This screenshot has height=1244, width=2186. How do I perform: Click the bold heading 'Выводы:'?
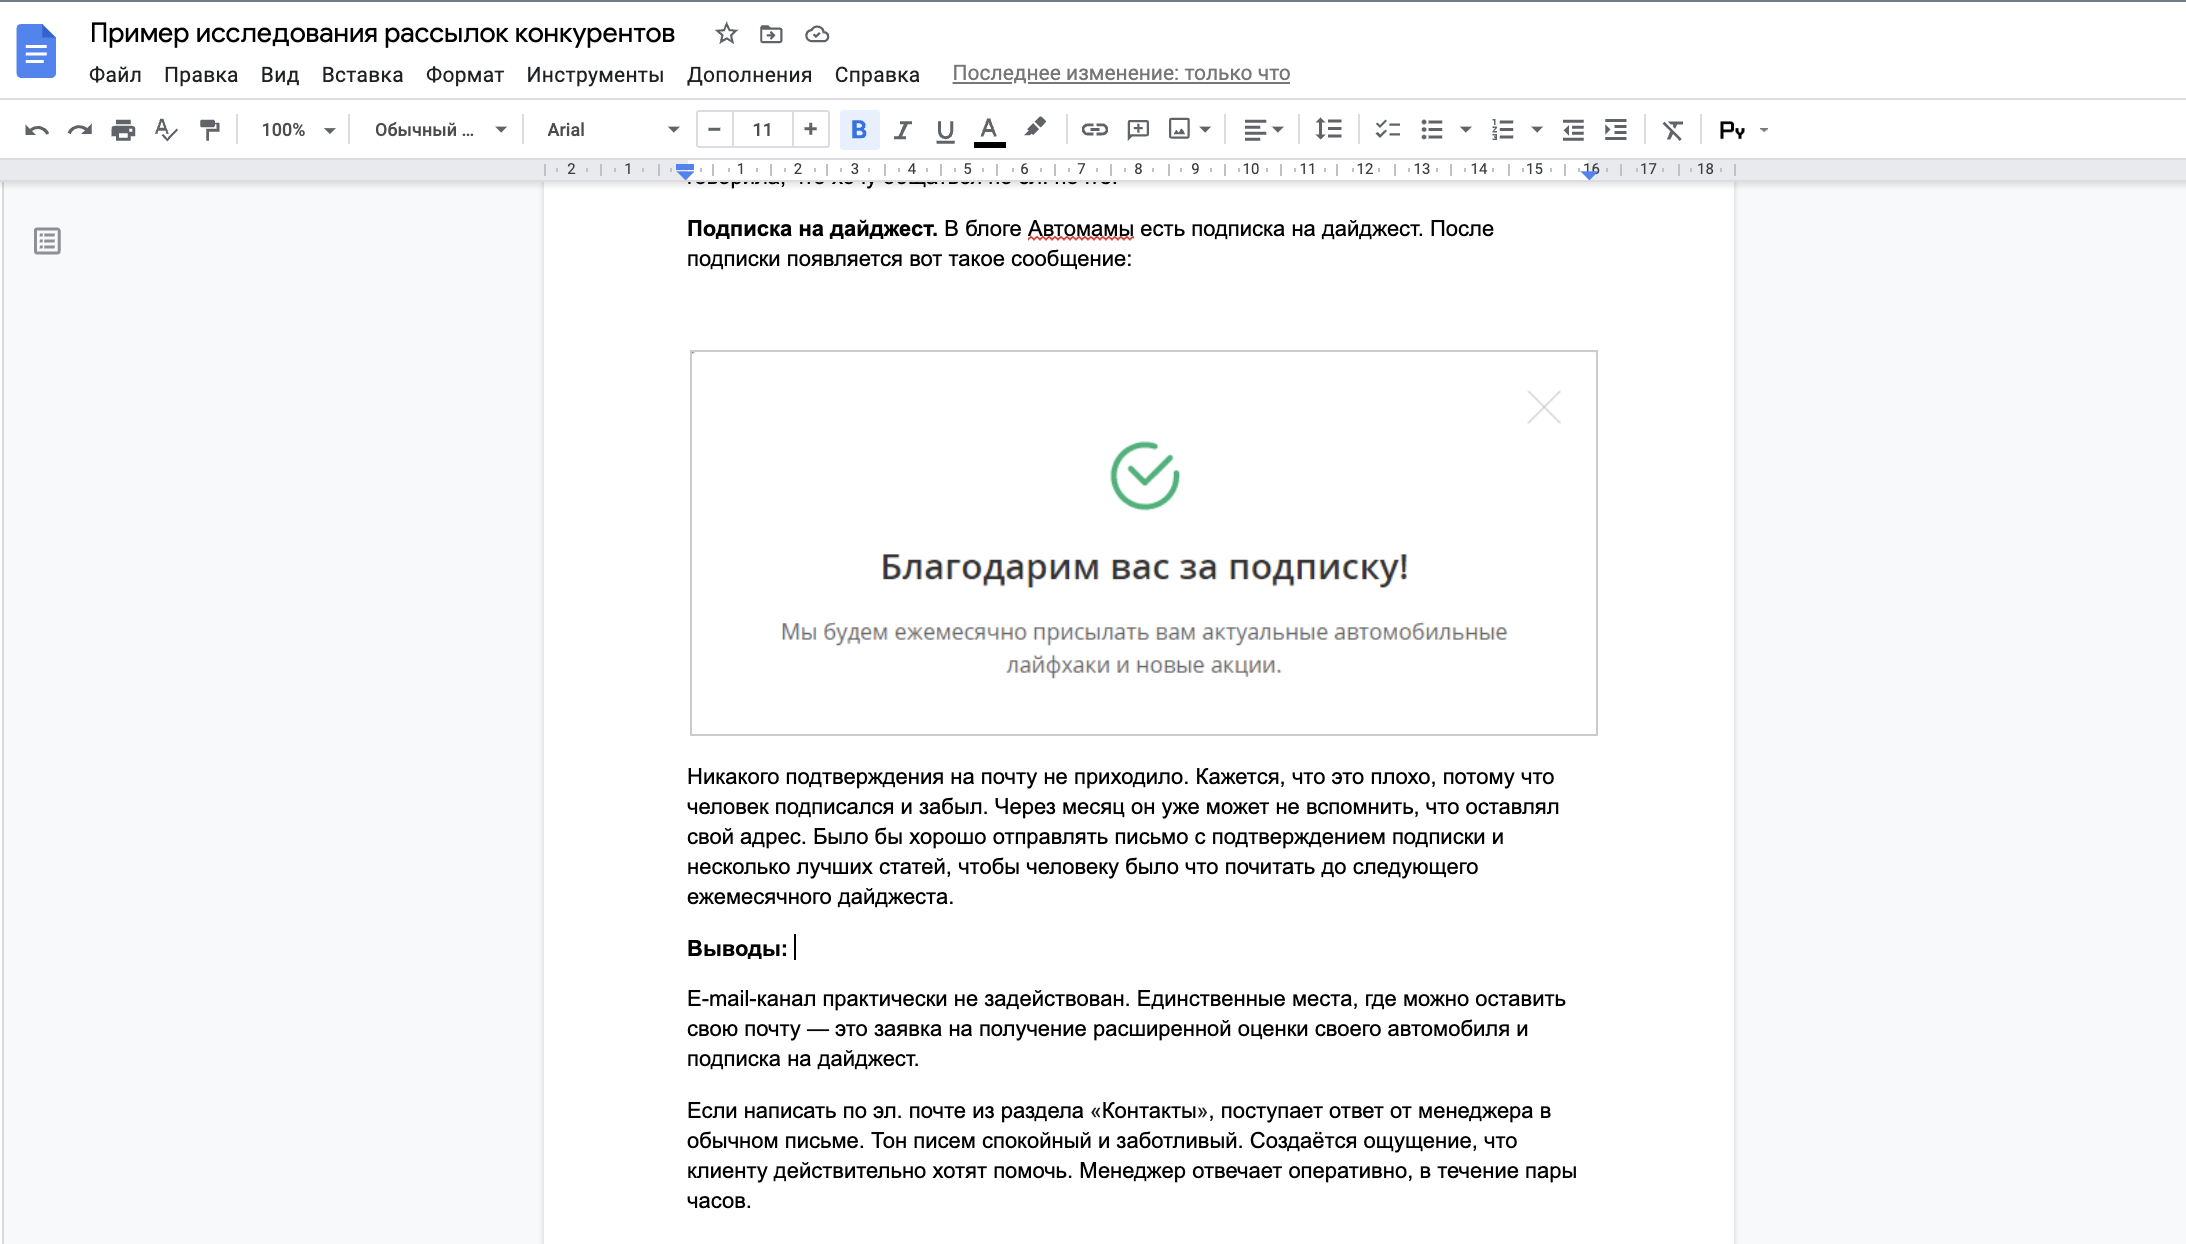pyautogui.click(x=737, y=948)
